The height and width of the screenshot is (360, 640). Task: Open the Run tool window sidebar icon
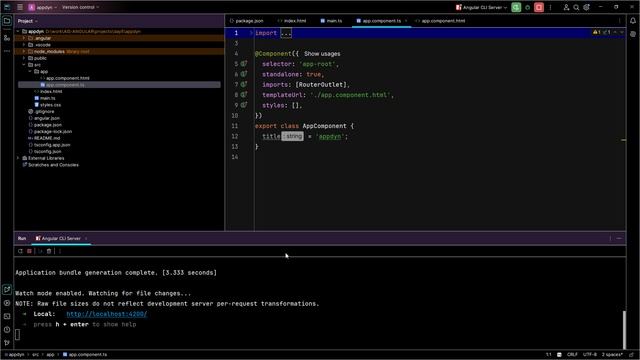(7, 289)
